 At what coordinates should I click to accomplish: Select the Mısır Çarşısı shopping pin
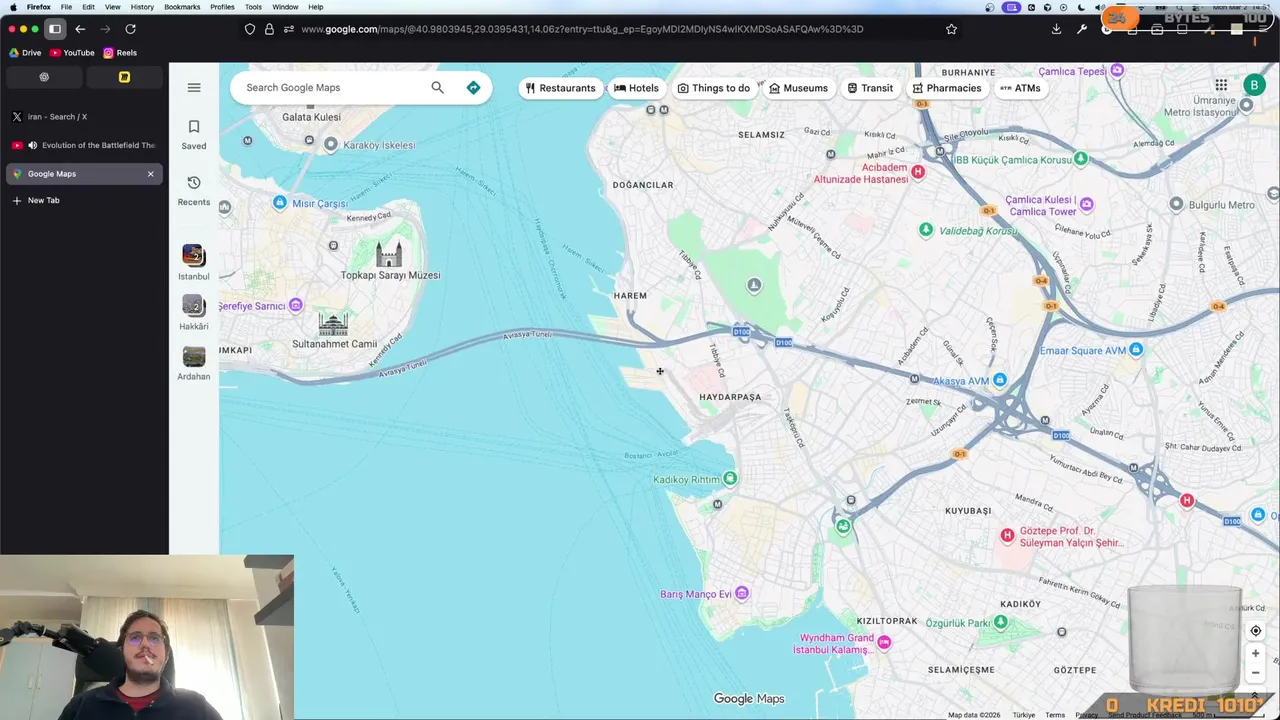280,203
